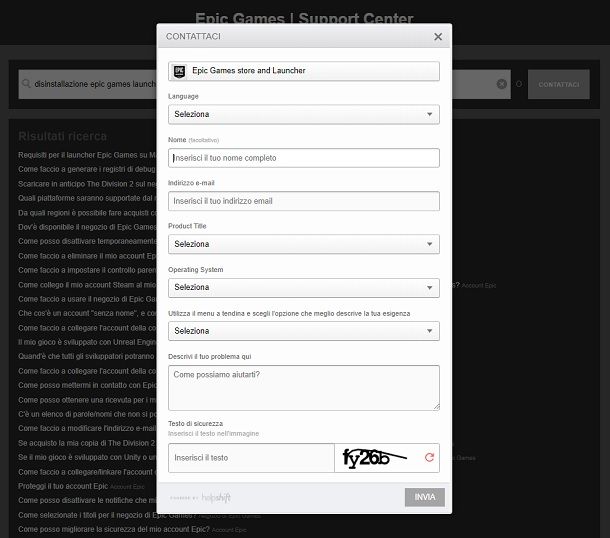Open 'Requisiti per il launcher Epic Games' result
The height and width of the screenshot is (538, 610).
tap(87, 155)
